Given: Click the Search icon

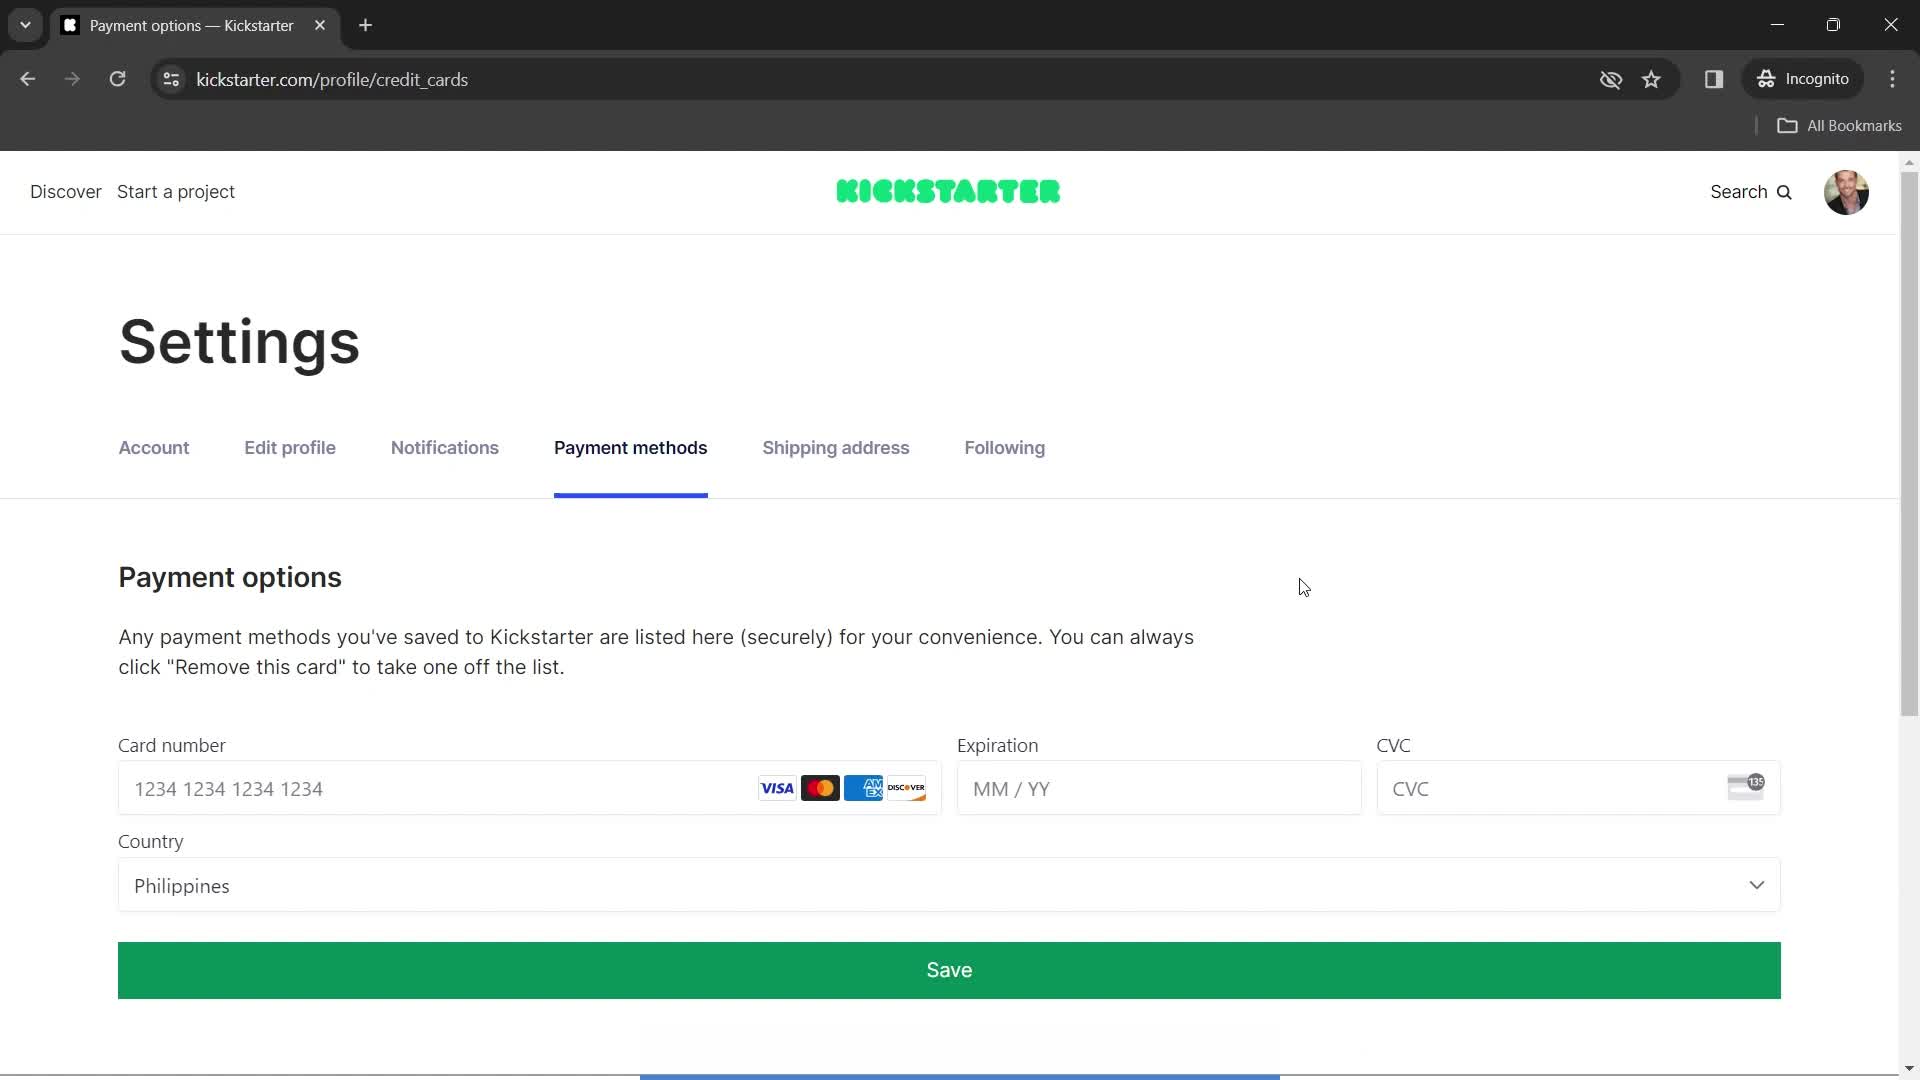Looking at the screenshot, I should pyautogui.click(x=1784, y=191).
